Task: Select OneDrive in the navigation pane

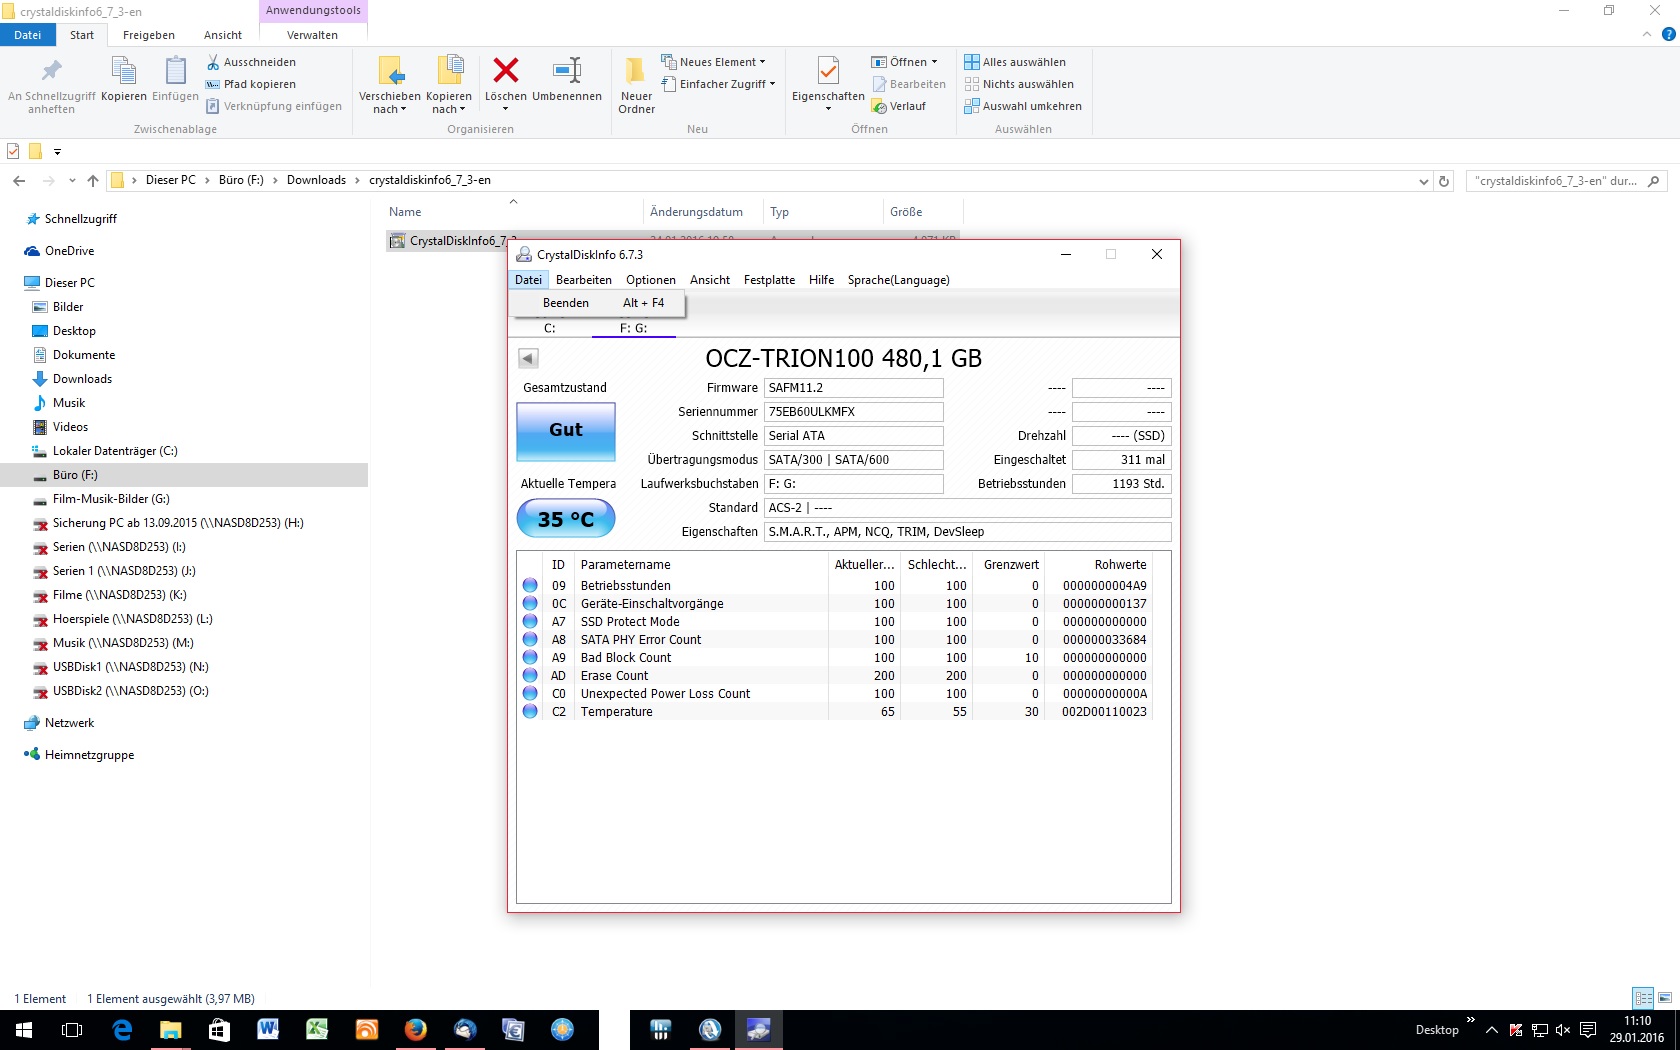Action: 69,251
